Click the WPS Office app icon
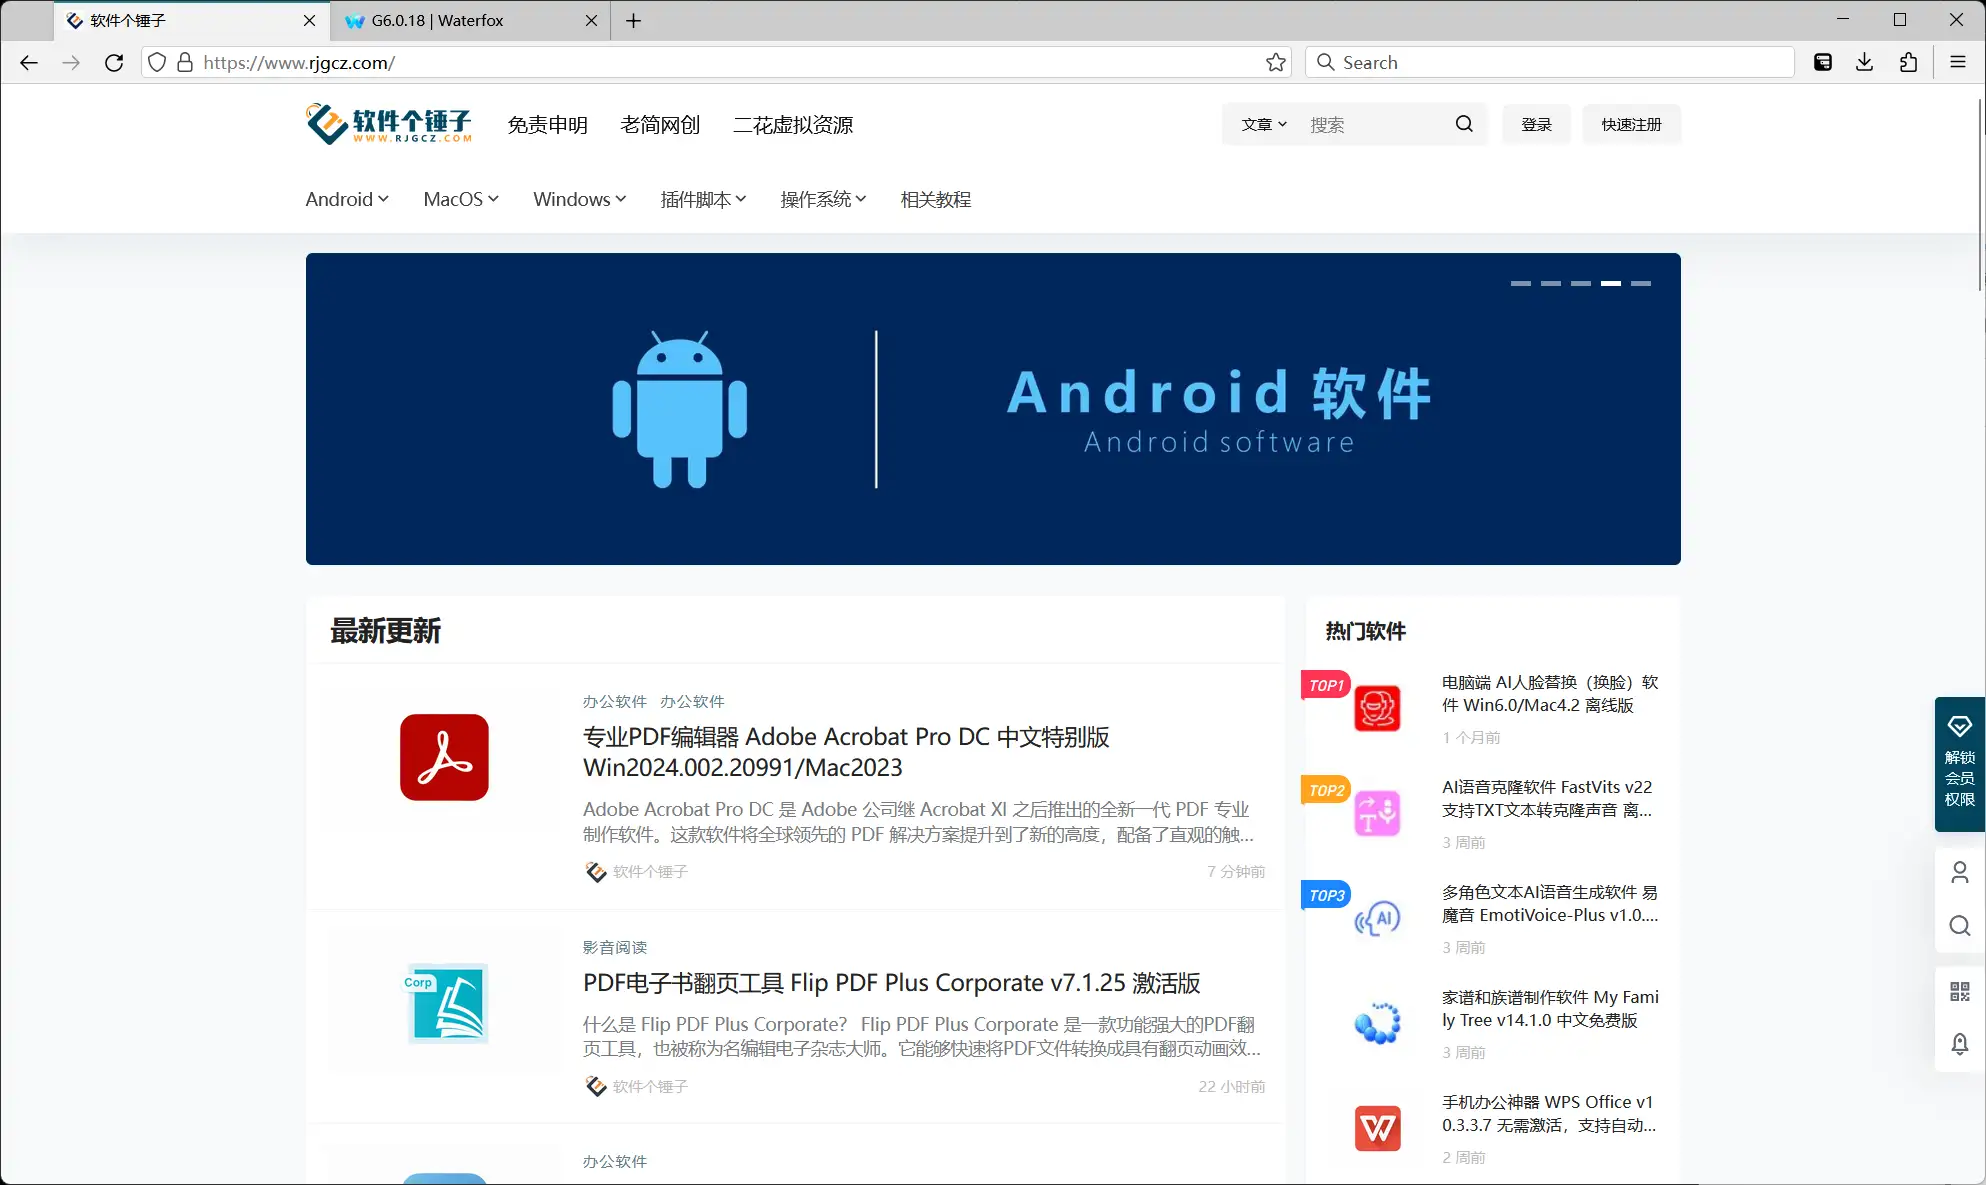The image size is (1986, 1185). [x=1377, y=1129]
